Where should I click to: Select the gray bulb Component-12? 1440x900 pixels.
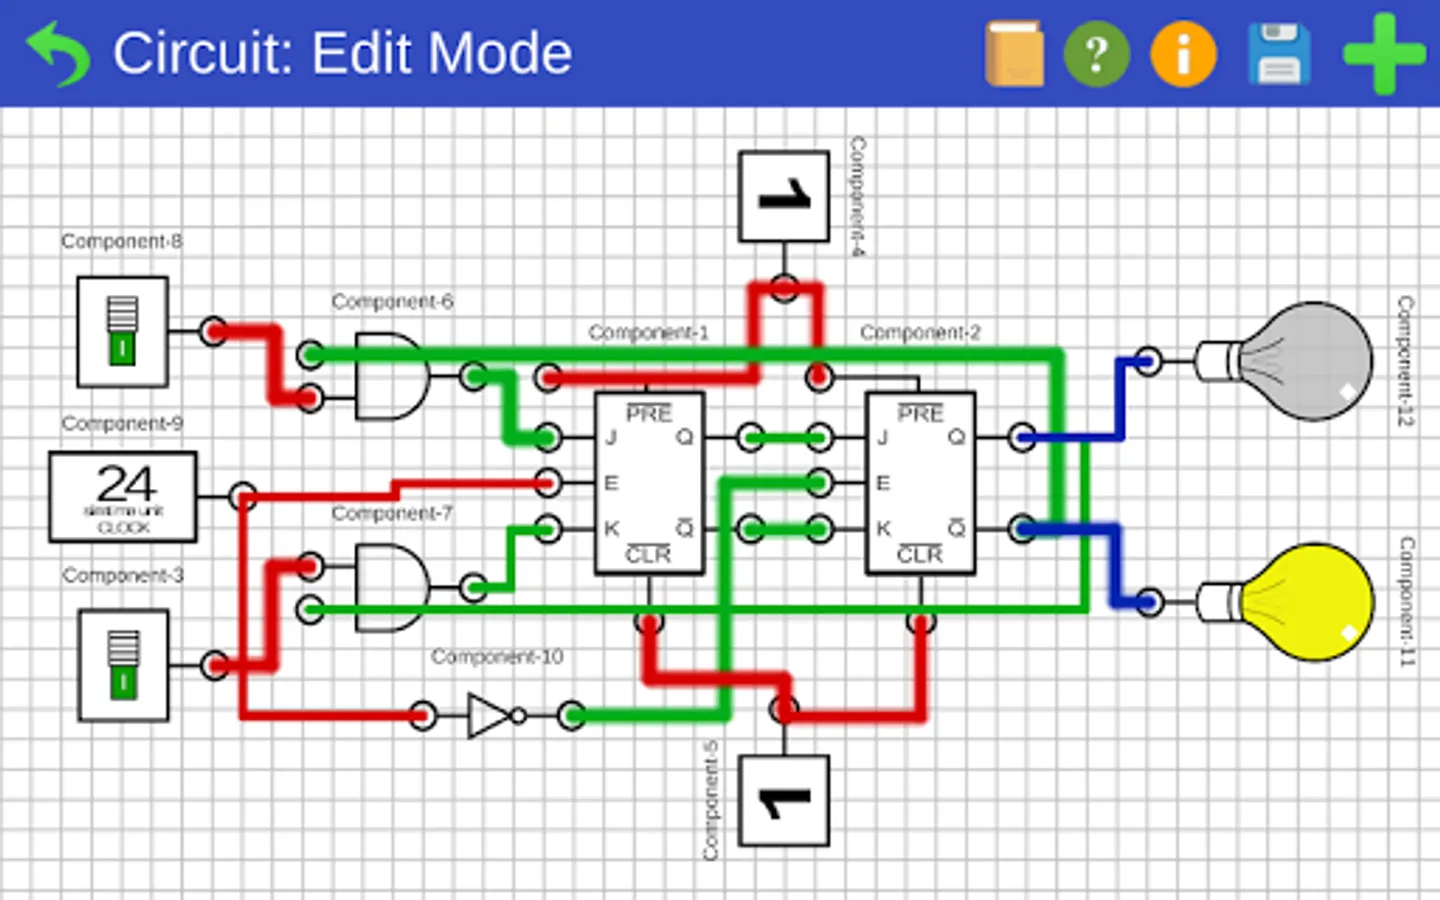1286,361
